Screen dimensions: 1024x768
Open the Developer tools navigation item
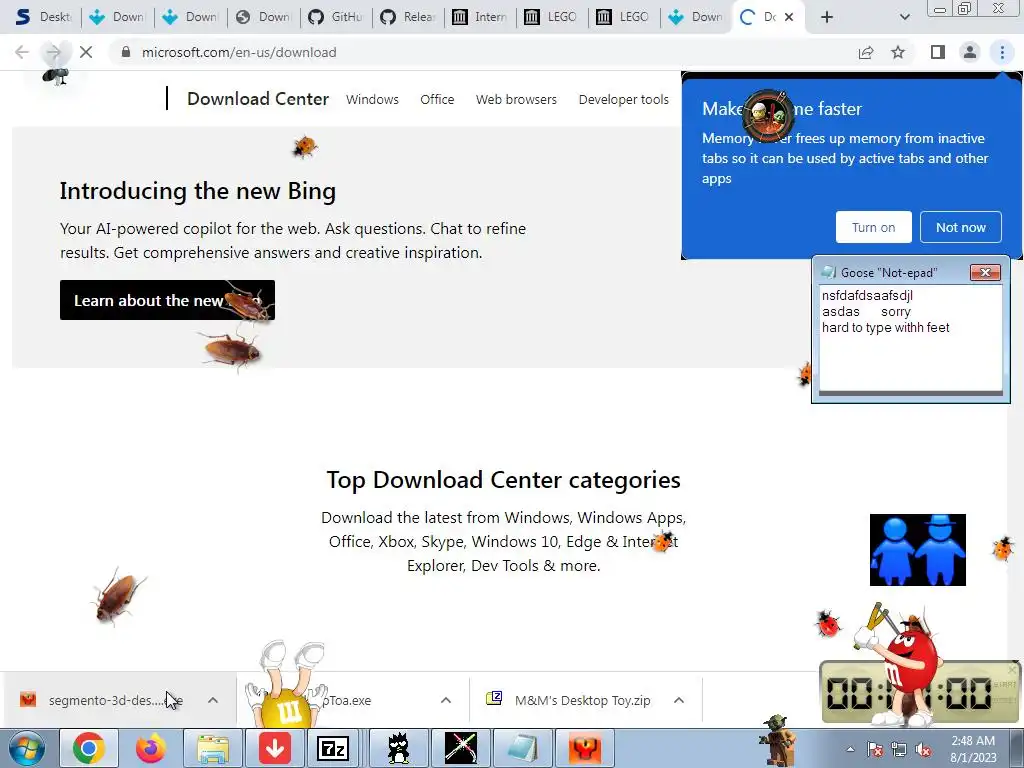tap(624, 99)
